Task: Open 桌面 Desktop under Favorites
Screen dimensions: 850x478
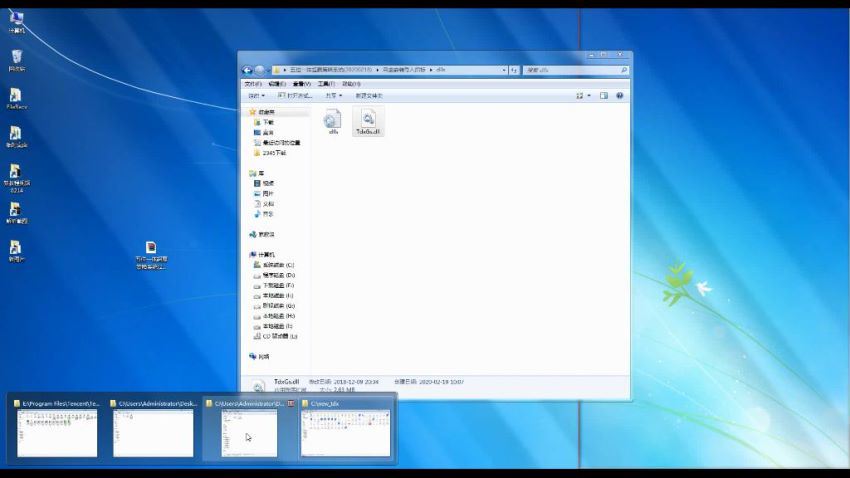Action: (x=264, y=132)
